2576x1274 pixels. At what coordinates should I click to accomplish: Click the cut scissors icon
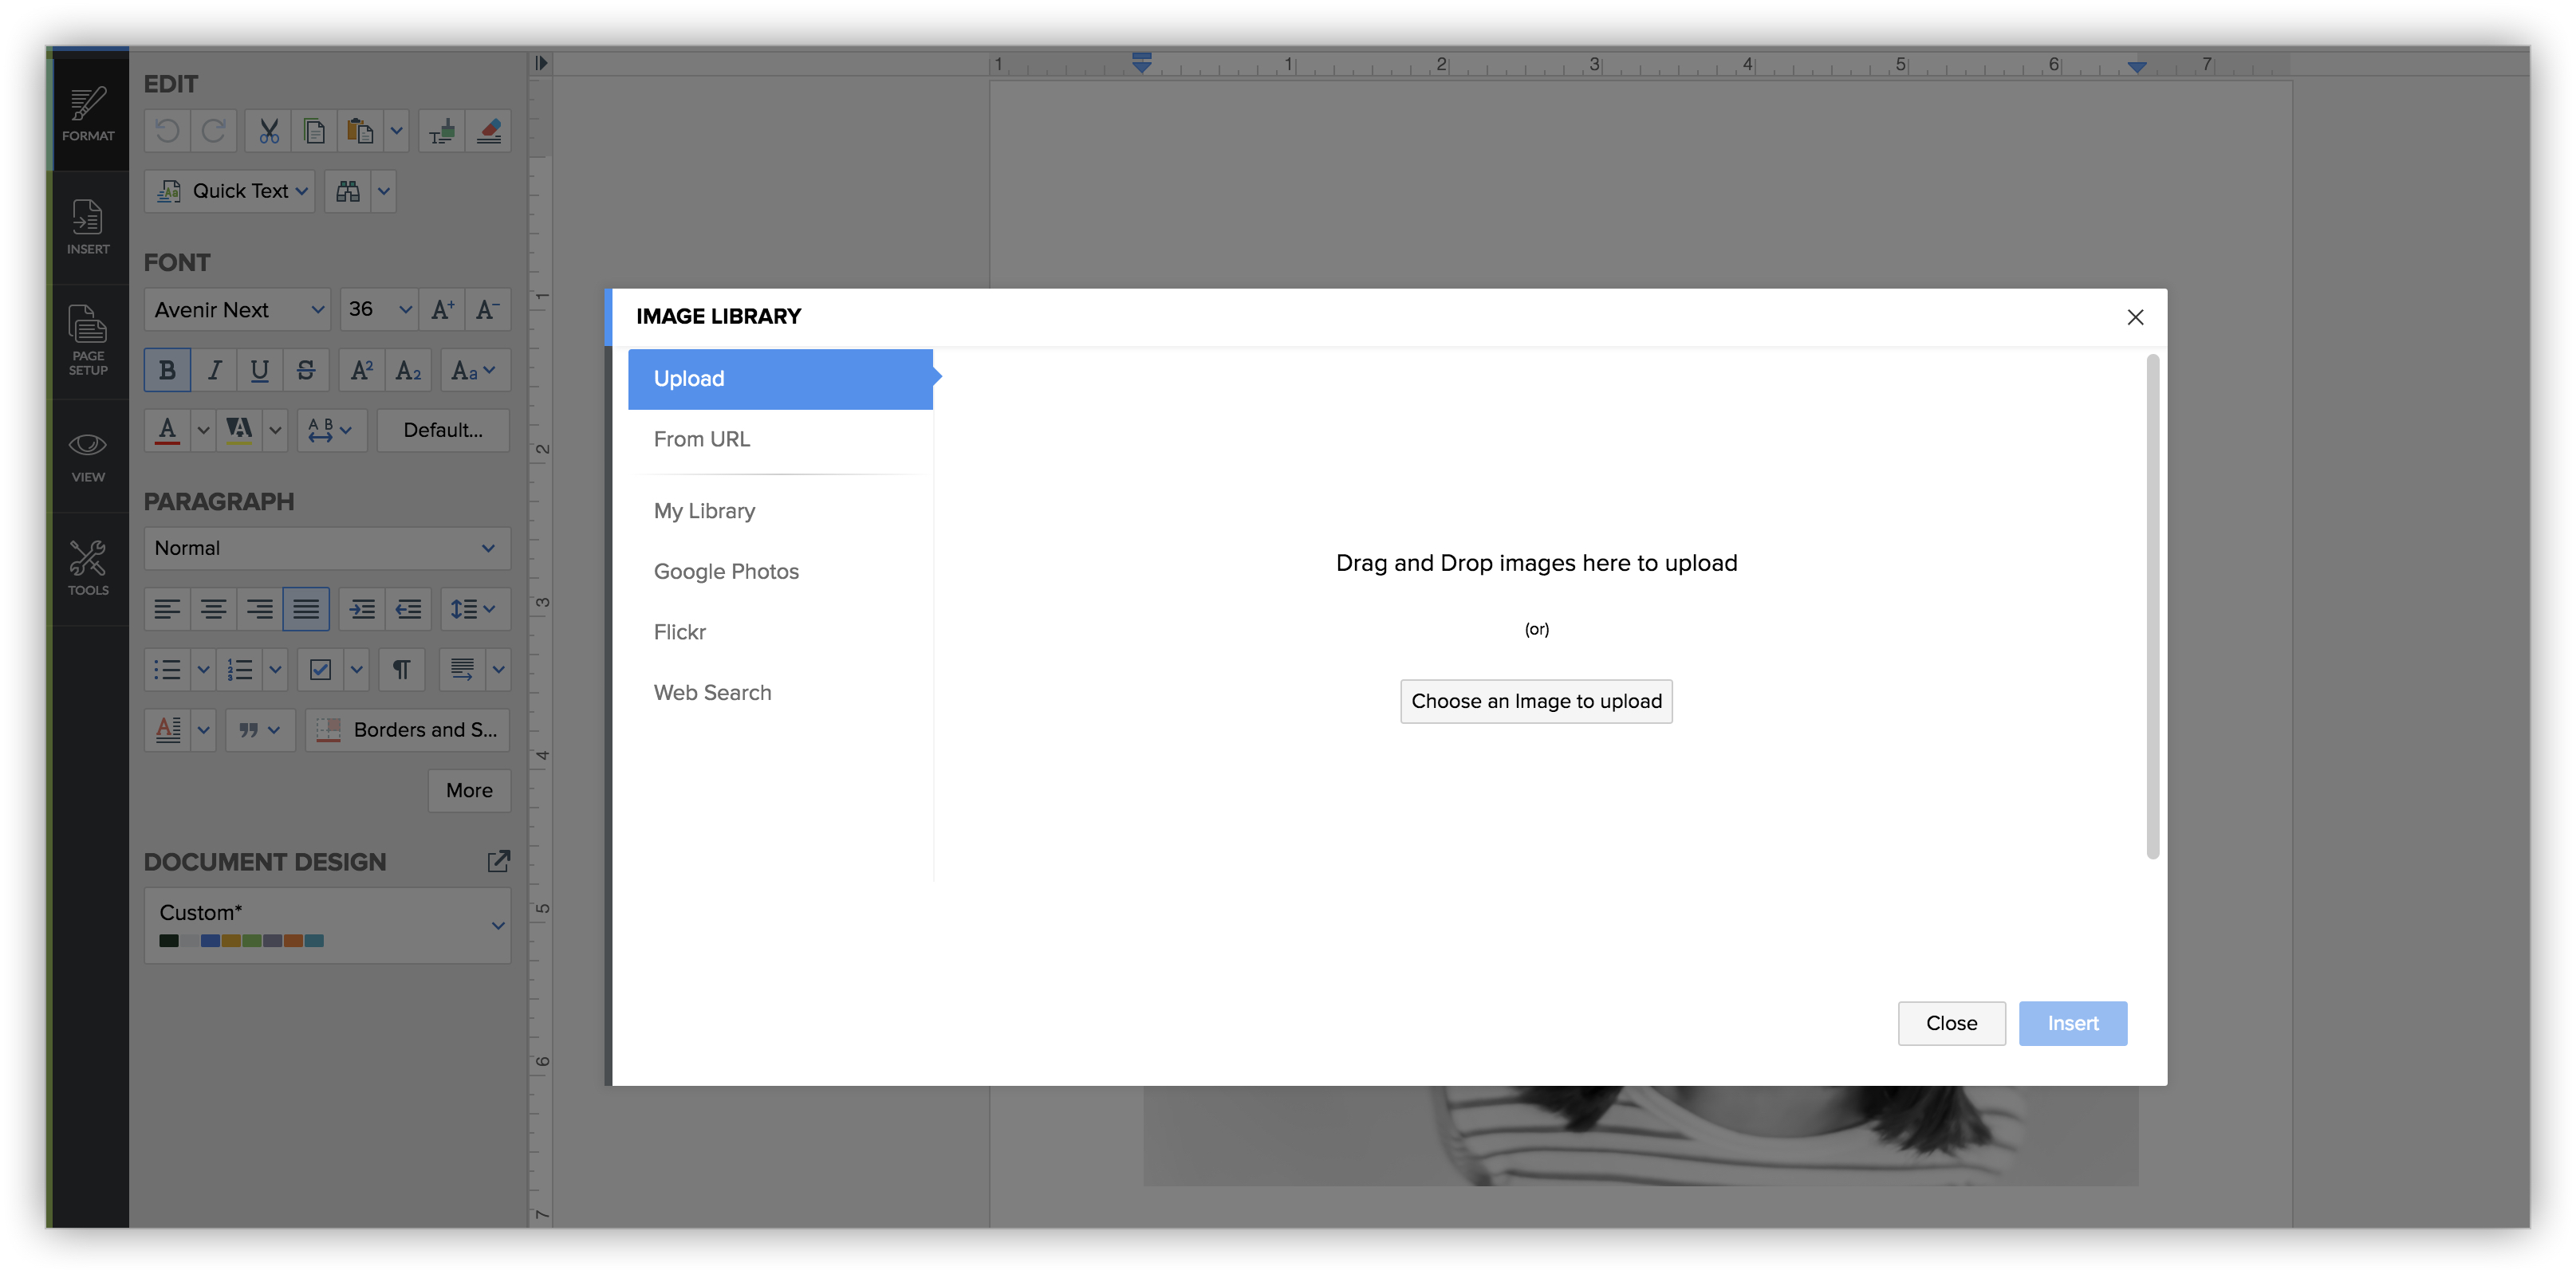268,131
